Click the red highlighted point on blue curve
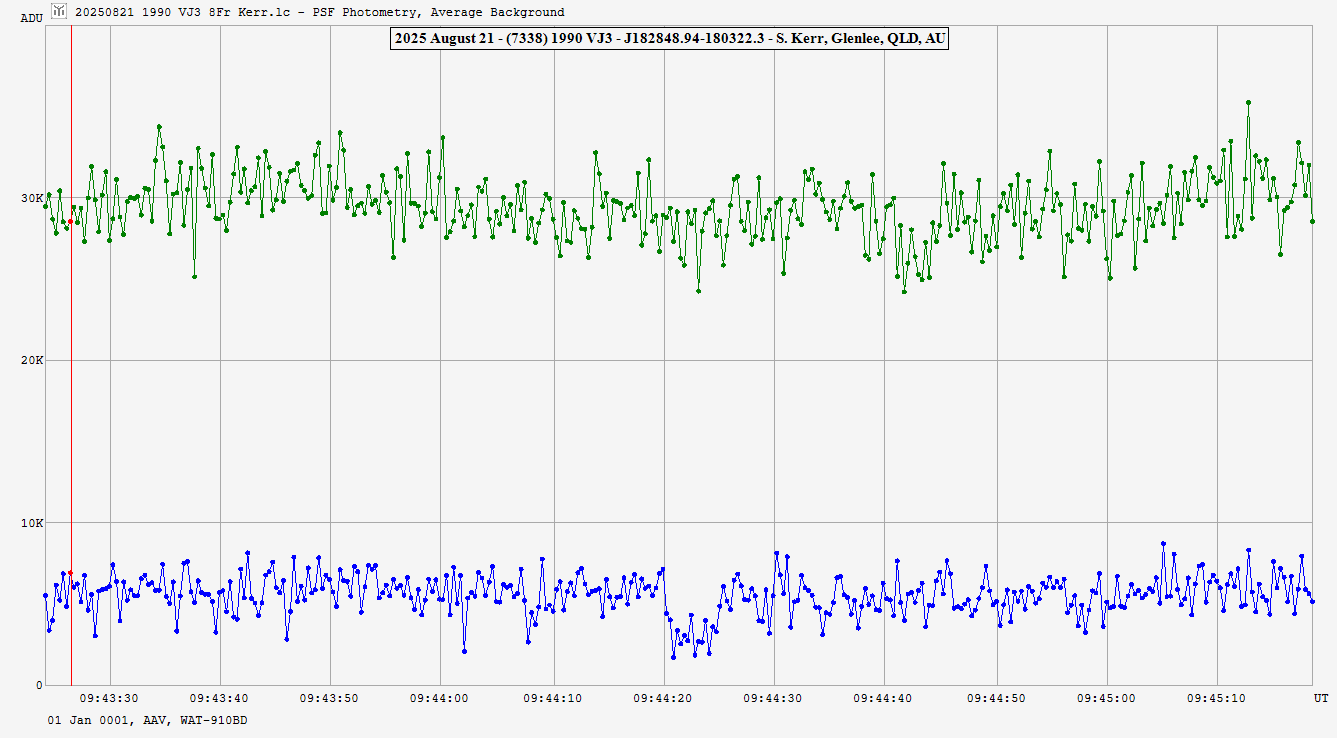This screenshot has height=738, width=1337. coord(70,573)
